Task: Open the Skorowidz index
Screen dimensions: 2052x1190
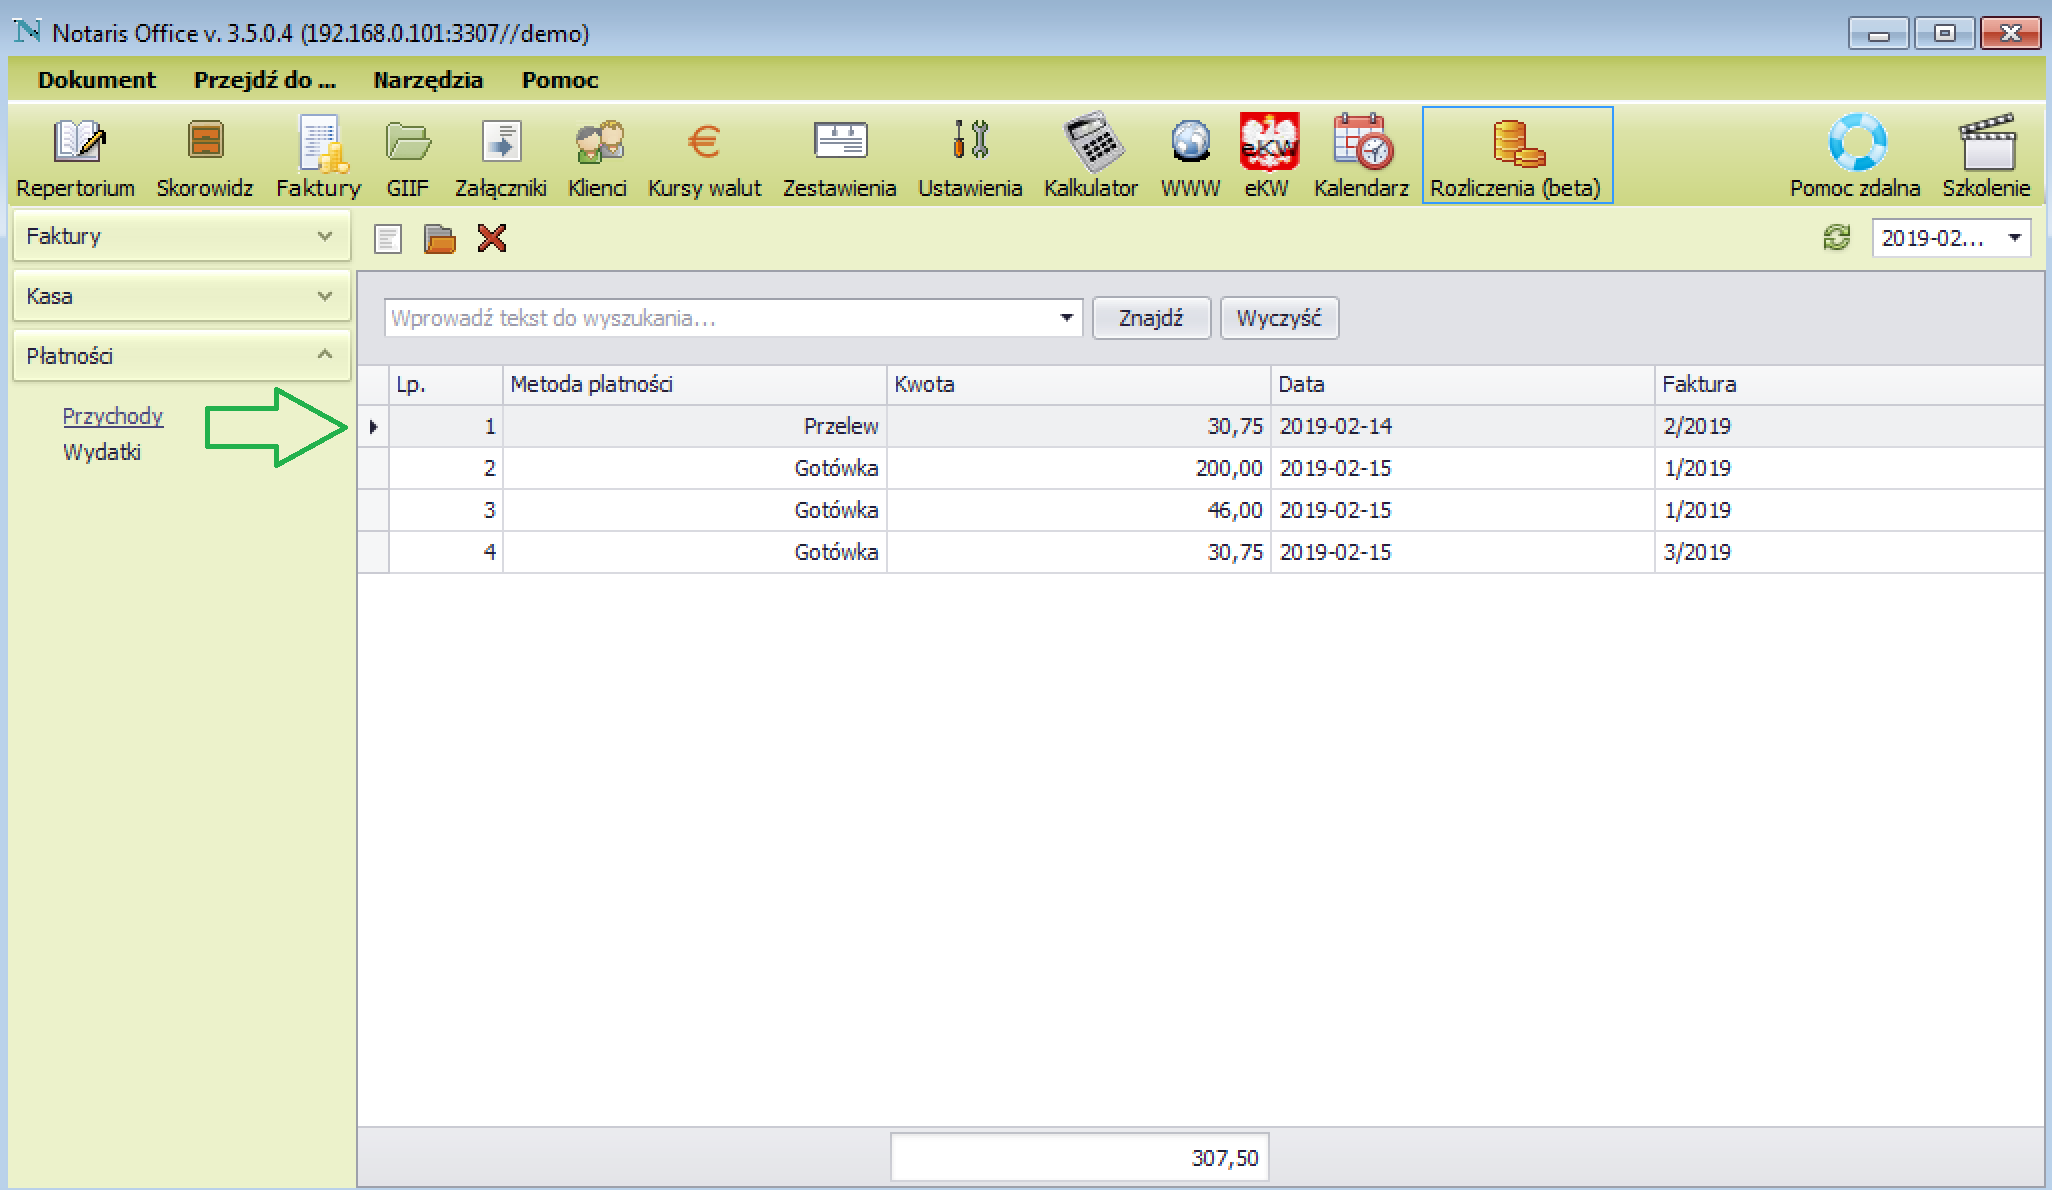Action: [205, 157]
